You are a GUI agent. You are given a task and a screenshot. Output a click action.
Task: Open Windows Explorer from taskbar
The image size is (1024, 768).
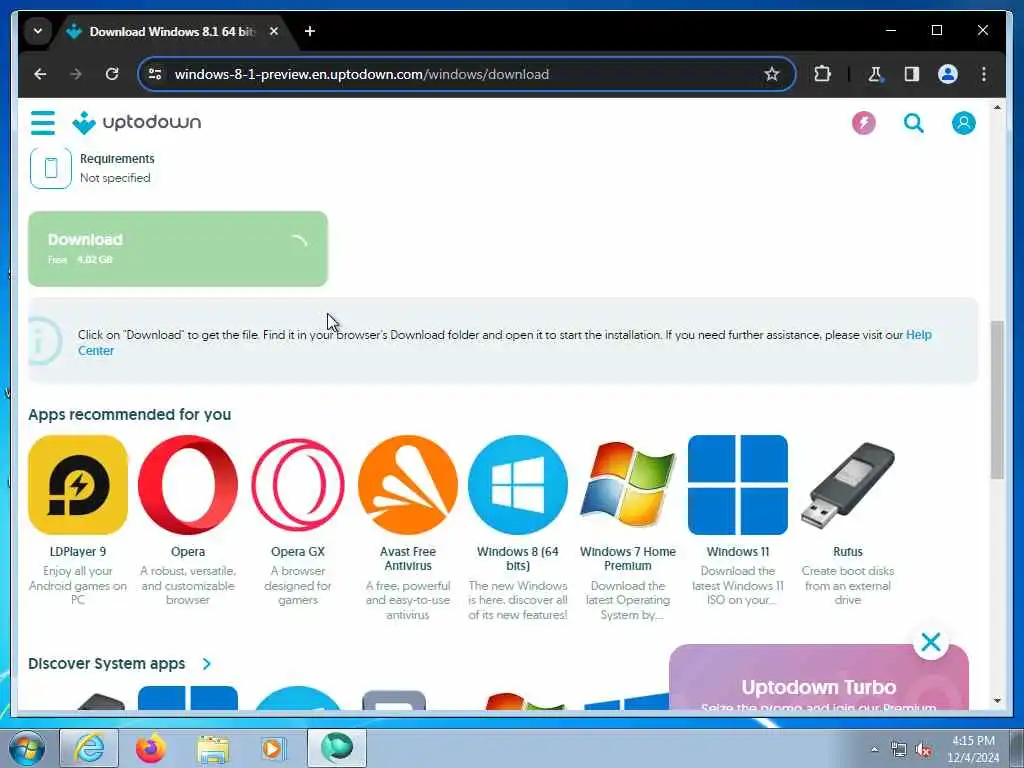[x=213, y=749]
